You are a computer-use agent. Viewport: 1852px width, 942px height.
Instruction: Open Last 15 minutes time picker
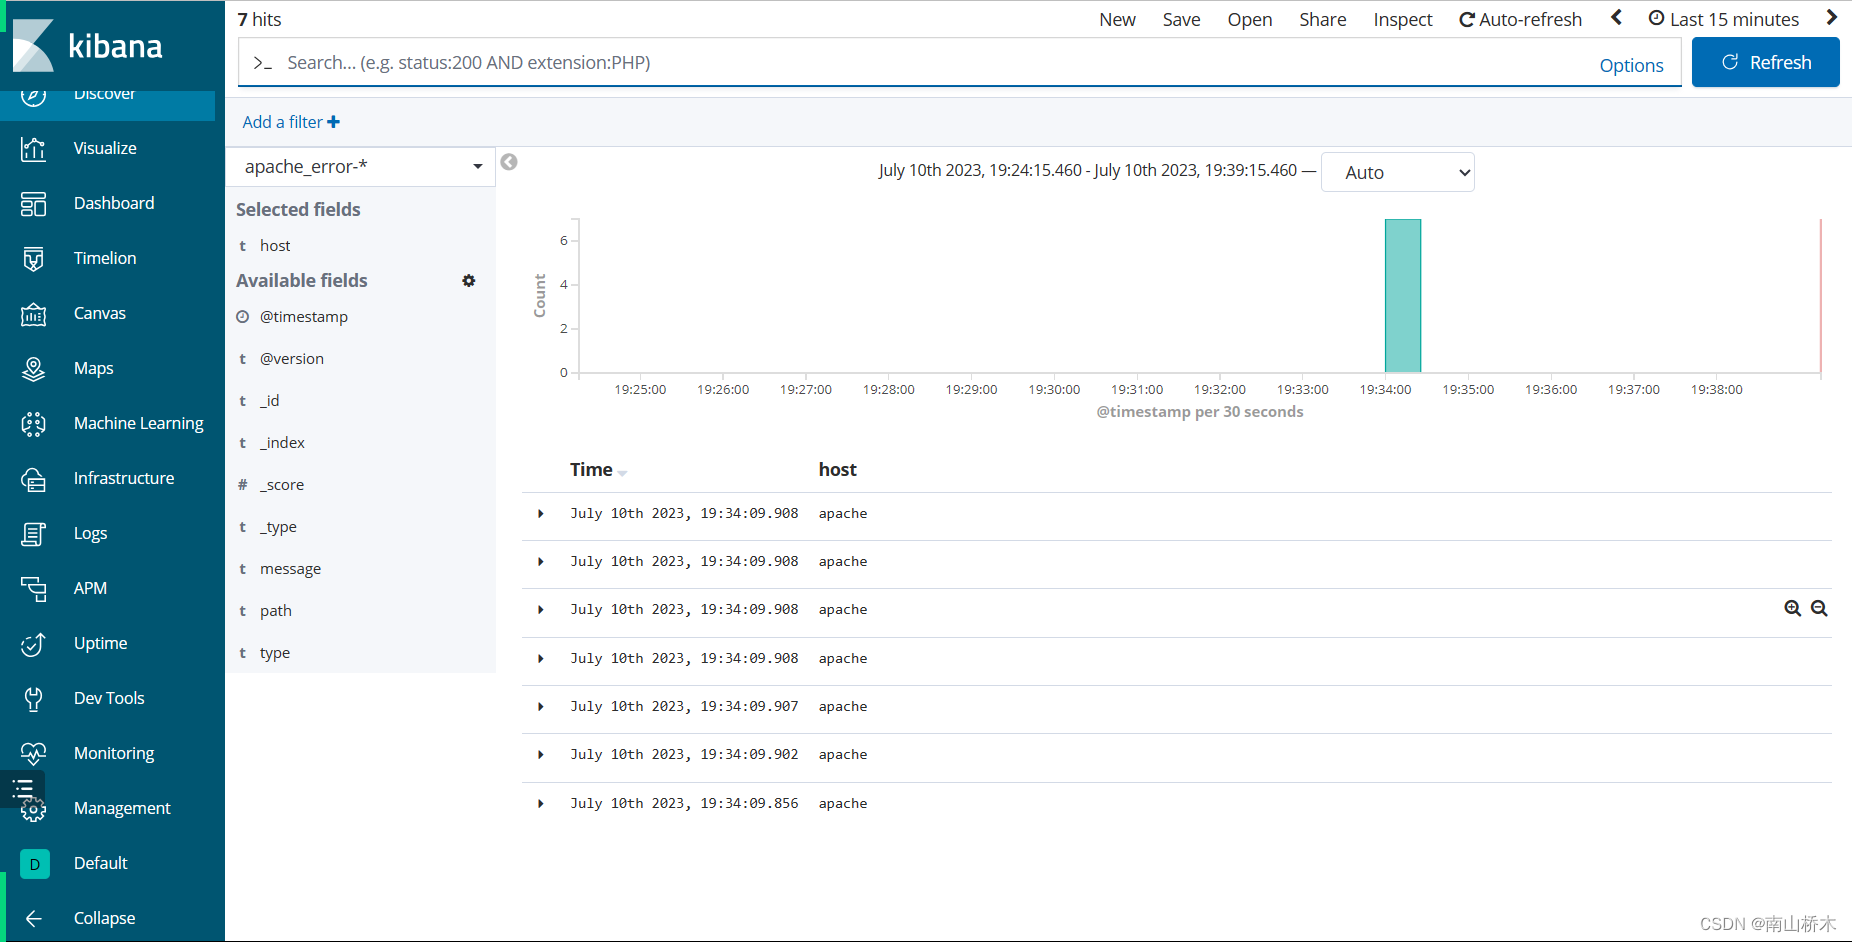click(1723, 19)
